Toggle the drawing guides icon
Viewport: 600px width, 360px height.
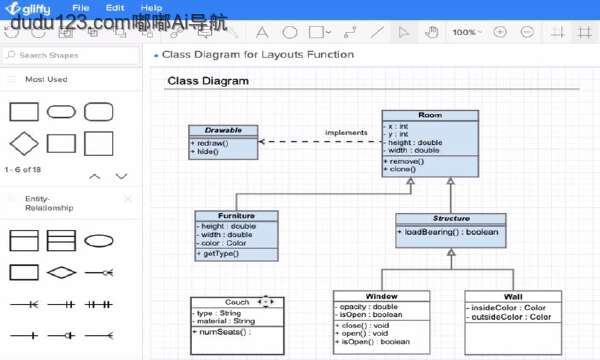point(558,33)
